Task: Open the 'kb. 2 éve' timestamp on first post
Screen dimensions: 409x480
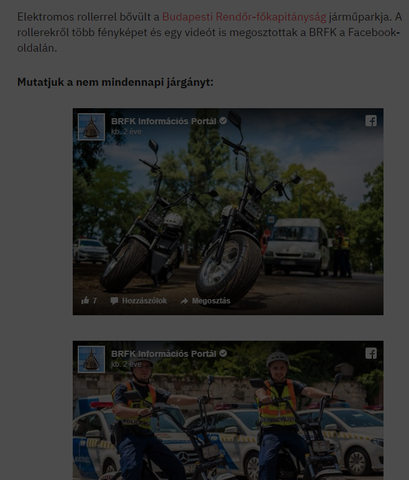Action: [x=126, y=131]
